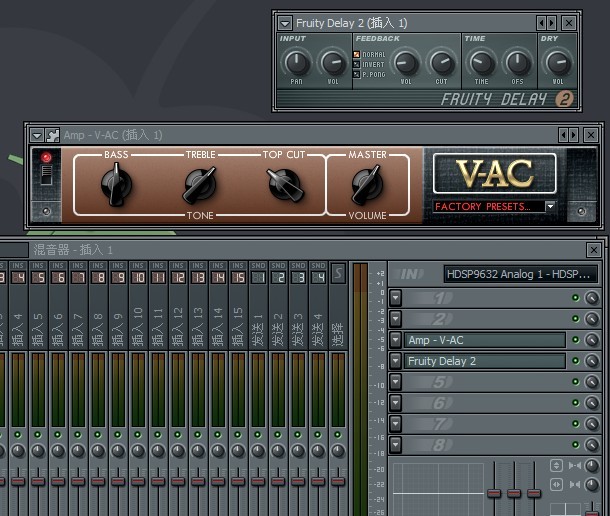Click the mixer EQ graph display
The image size is (610, 516).
[438, 490]
